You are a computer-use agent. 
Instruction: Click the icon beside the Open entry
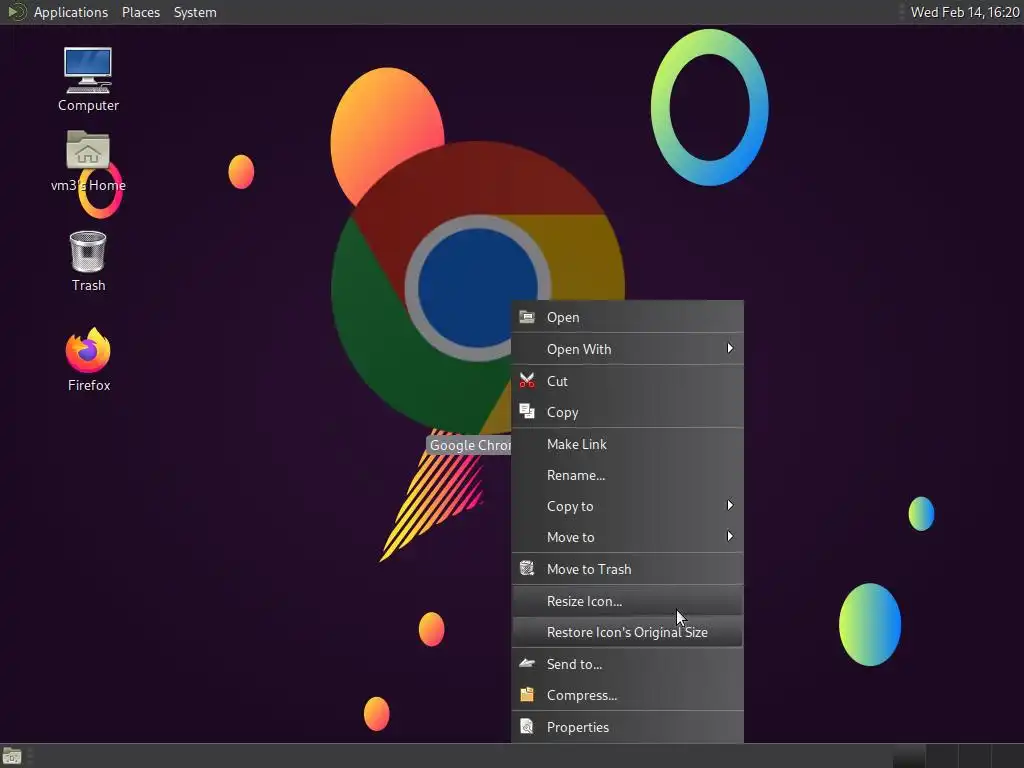click(x=527, y=317)
